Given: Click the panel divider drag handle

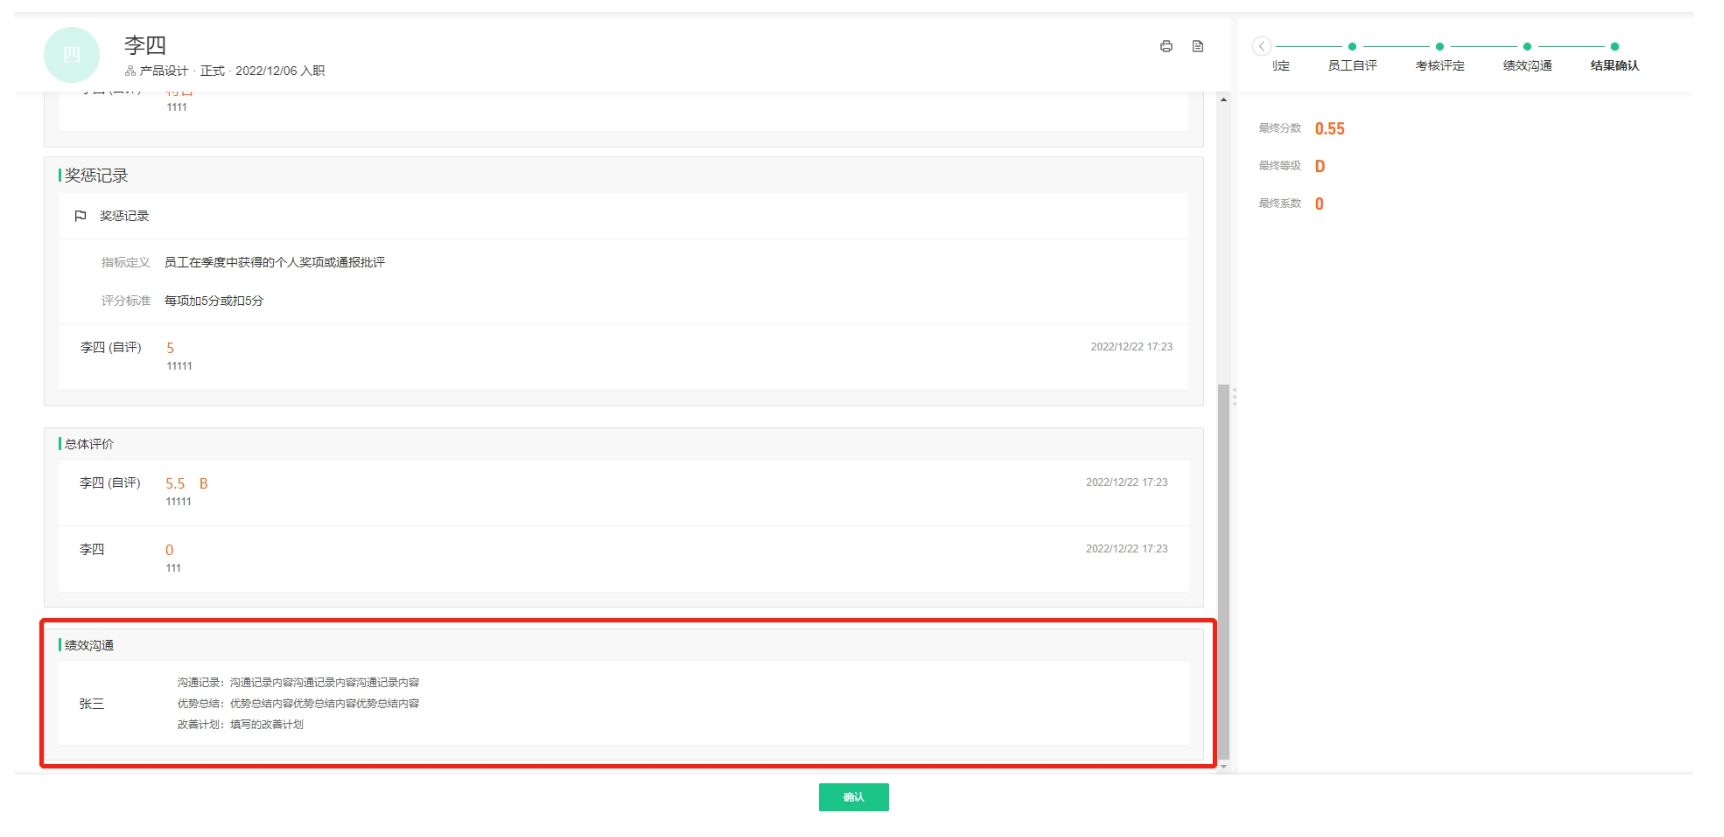Looking at the screenshot, I should point(1234,397).
